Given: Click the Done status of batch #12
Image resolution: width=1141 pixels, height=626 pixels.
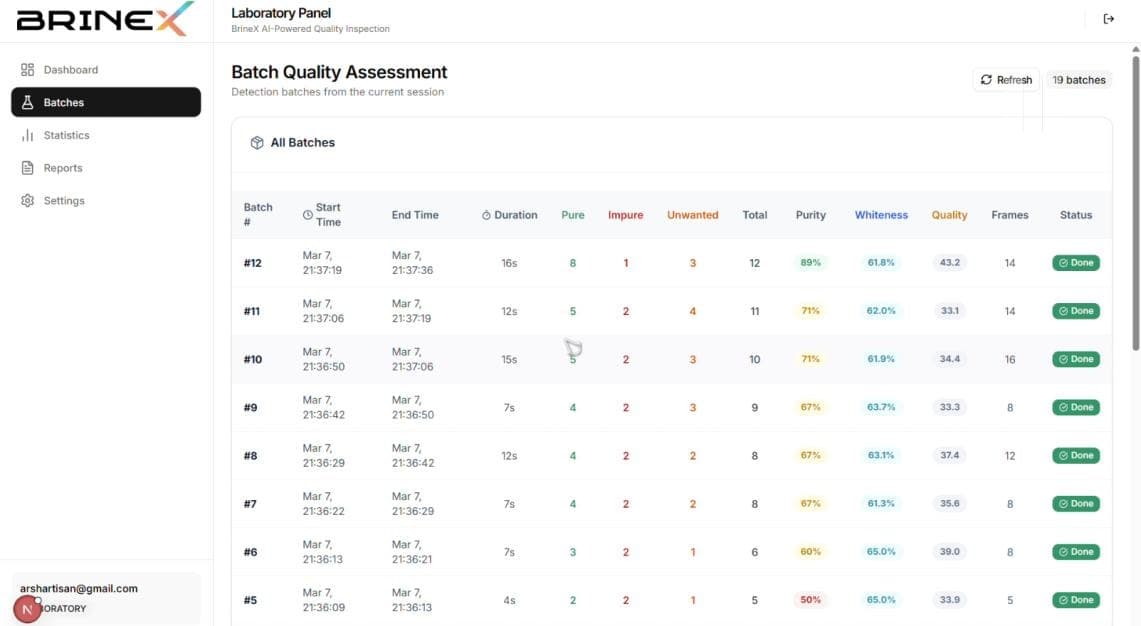Looking at the screenshot, I should pyautogui.click(x=1076, y=263).
